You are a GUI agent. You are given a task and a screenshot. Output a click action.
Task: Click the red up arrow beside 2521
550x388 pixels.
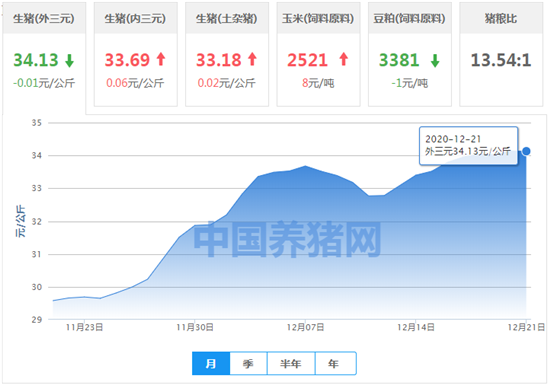(344, 59)
